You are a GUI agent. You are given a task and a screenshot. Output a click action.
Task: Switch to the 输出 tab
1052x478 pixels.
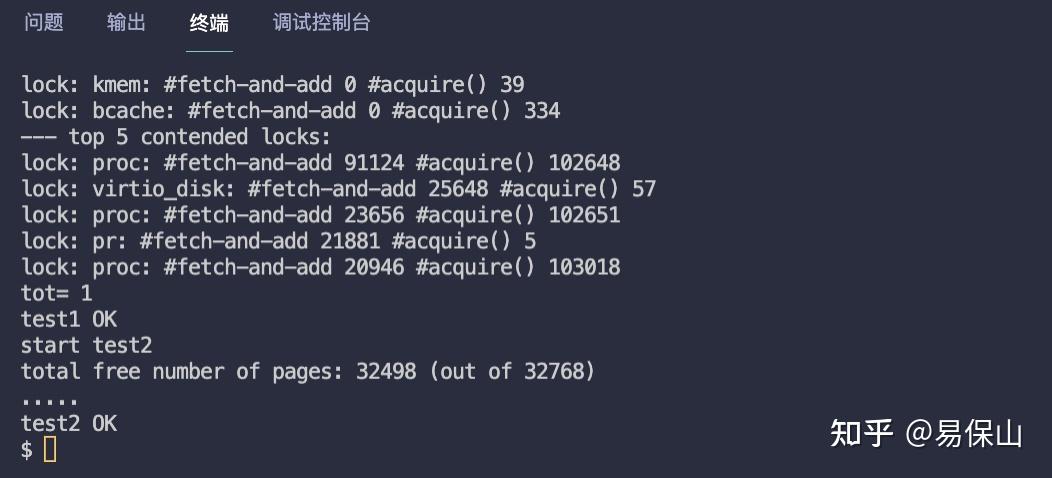(x=126, y=23)
